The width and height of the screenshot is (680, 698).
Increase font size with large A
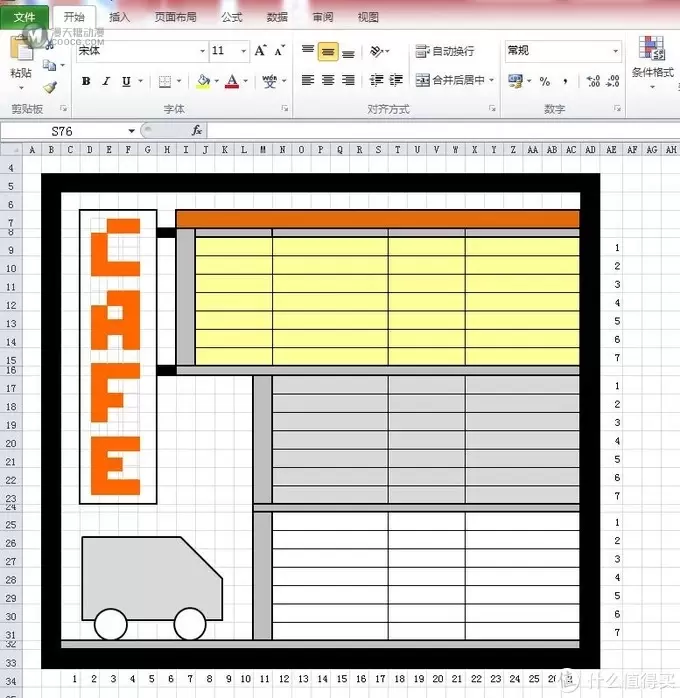pos(261,51)
